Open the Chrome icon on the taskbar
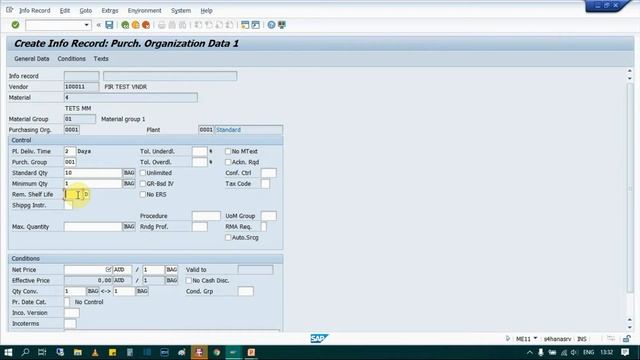The image size is (640, 360). point(217,352)
